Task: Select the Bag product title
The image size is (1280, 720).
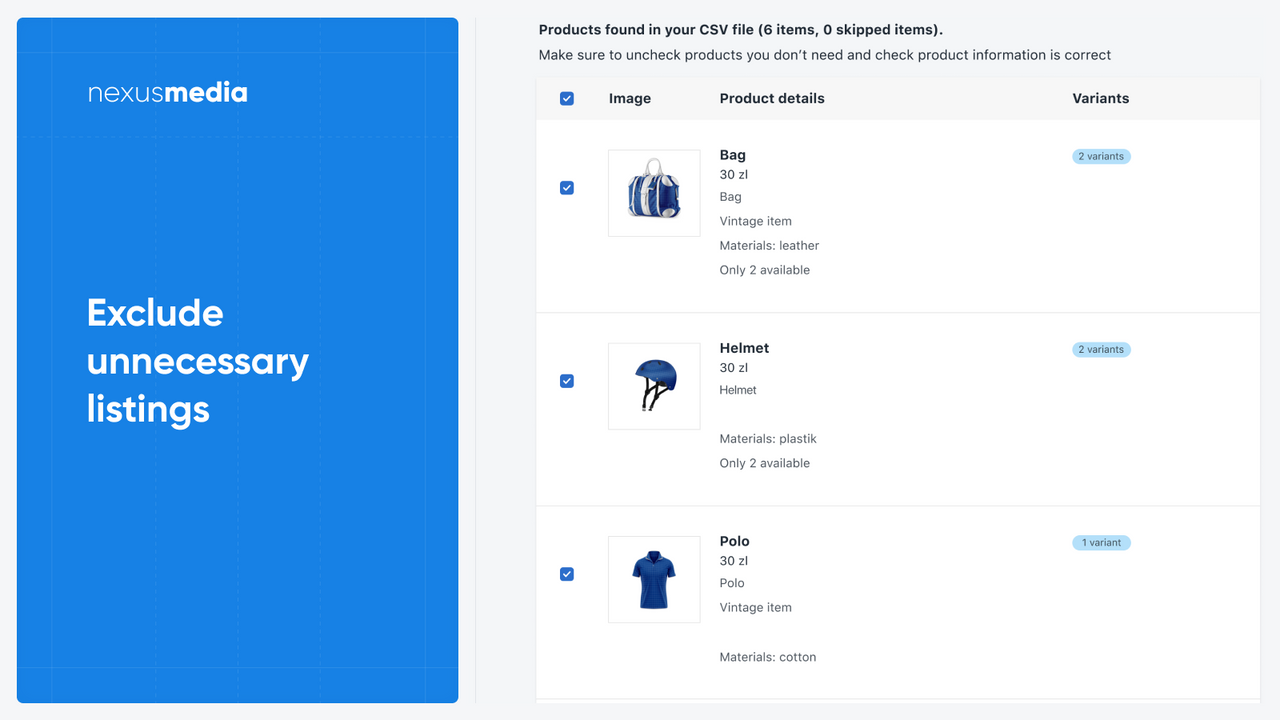Action: (x=732, y=155)
